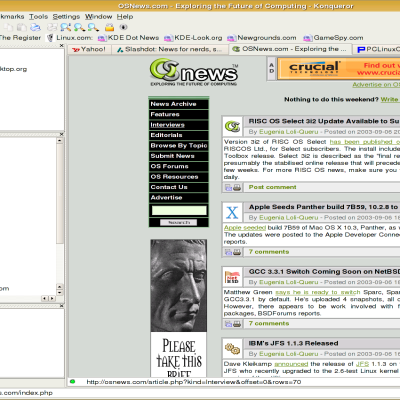The image size is (400, 400).
Task: Click the search button below field
Action: [x=178, y=222]
